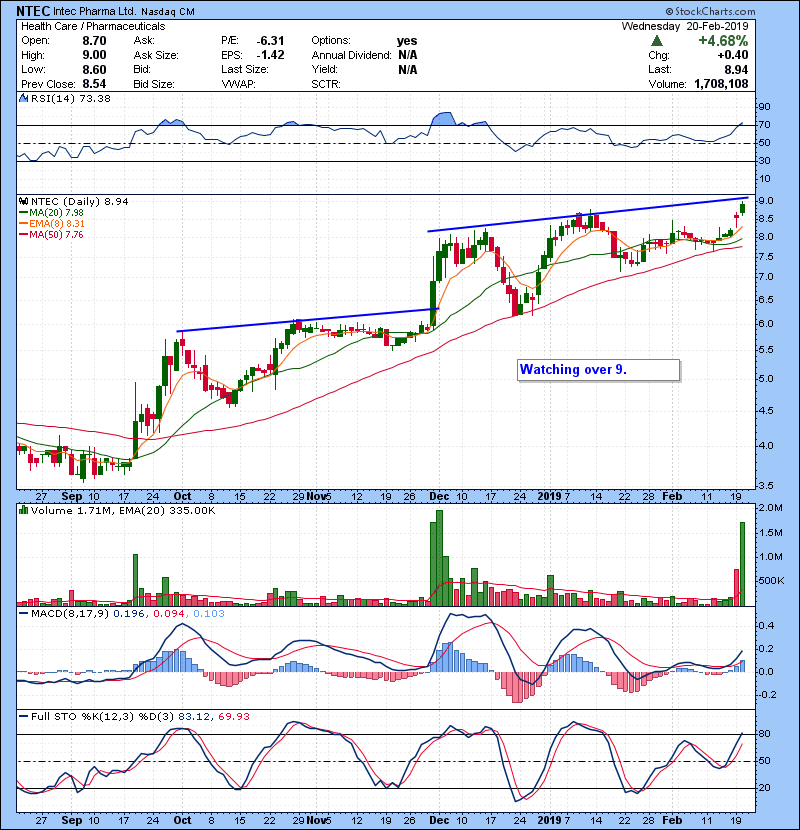Click the NTEC ticker symbol in header
The image size is (800, 830).
tap(33, 11)
